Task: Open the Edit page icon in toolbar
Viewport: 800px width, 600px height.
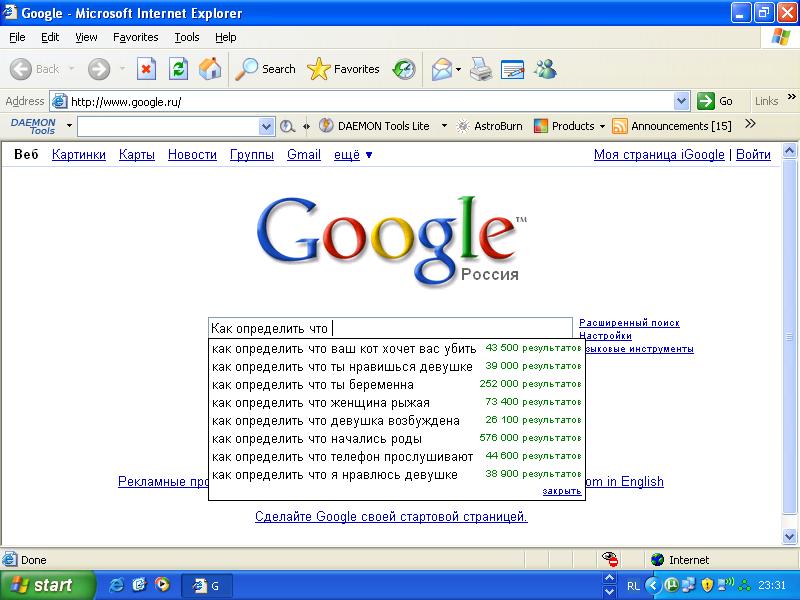Action: tap(513, 69)
